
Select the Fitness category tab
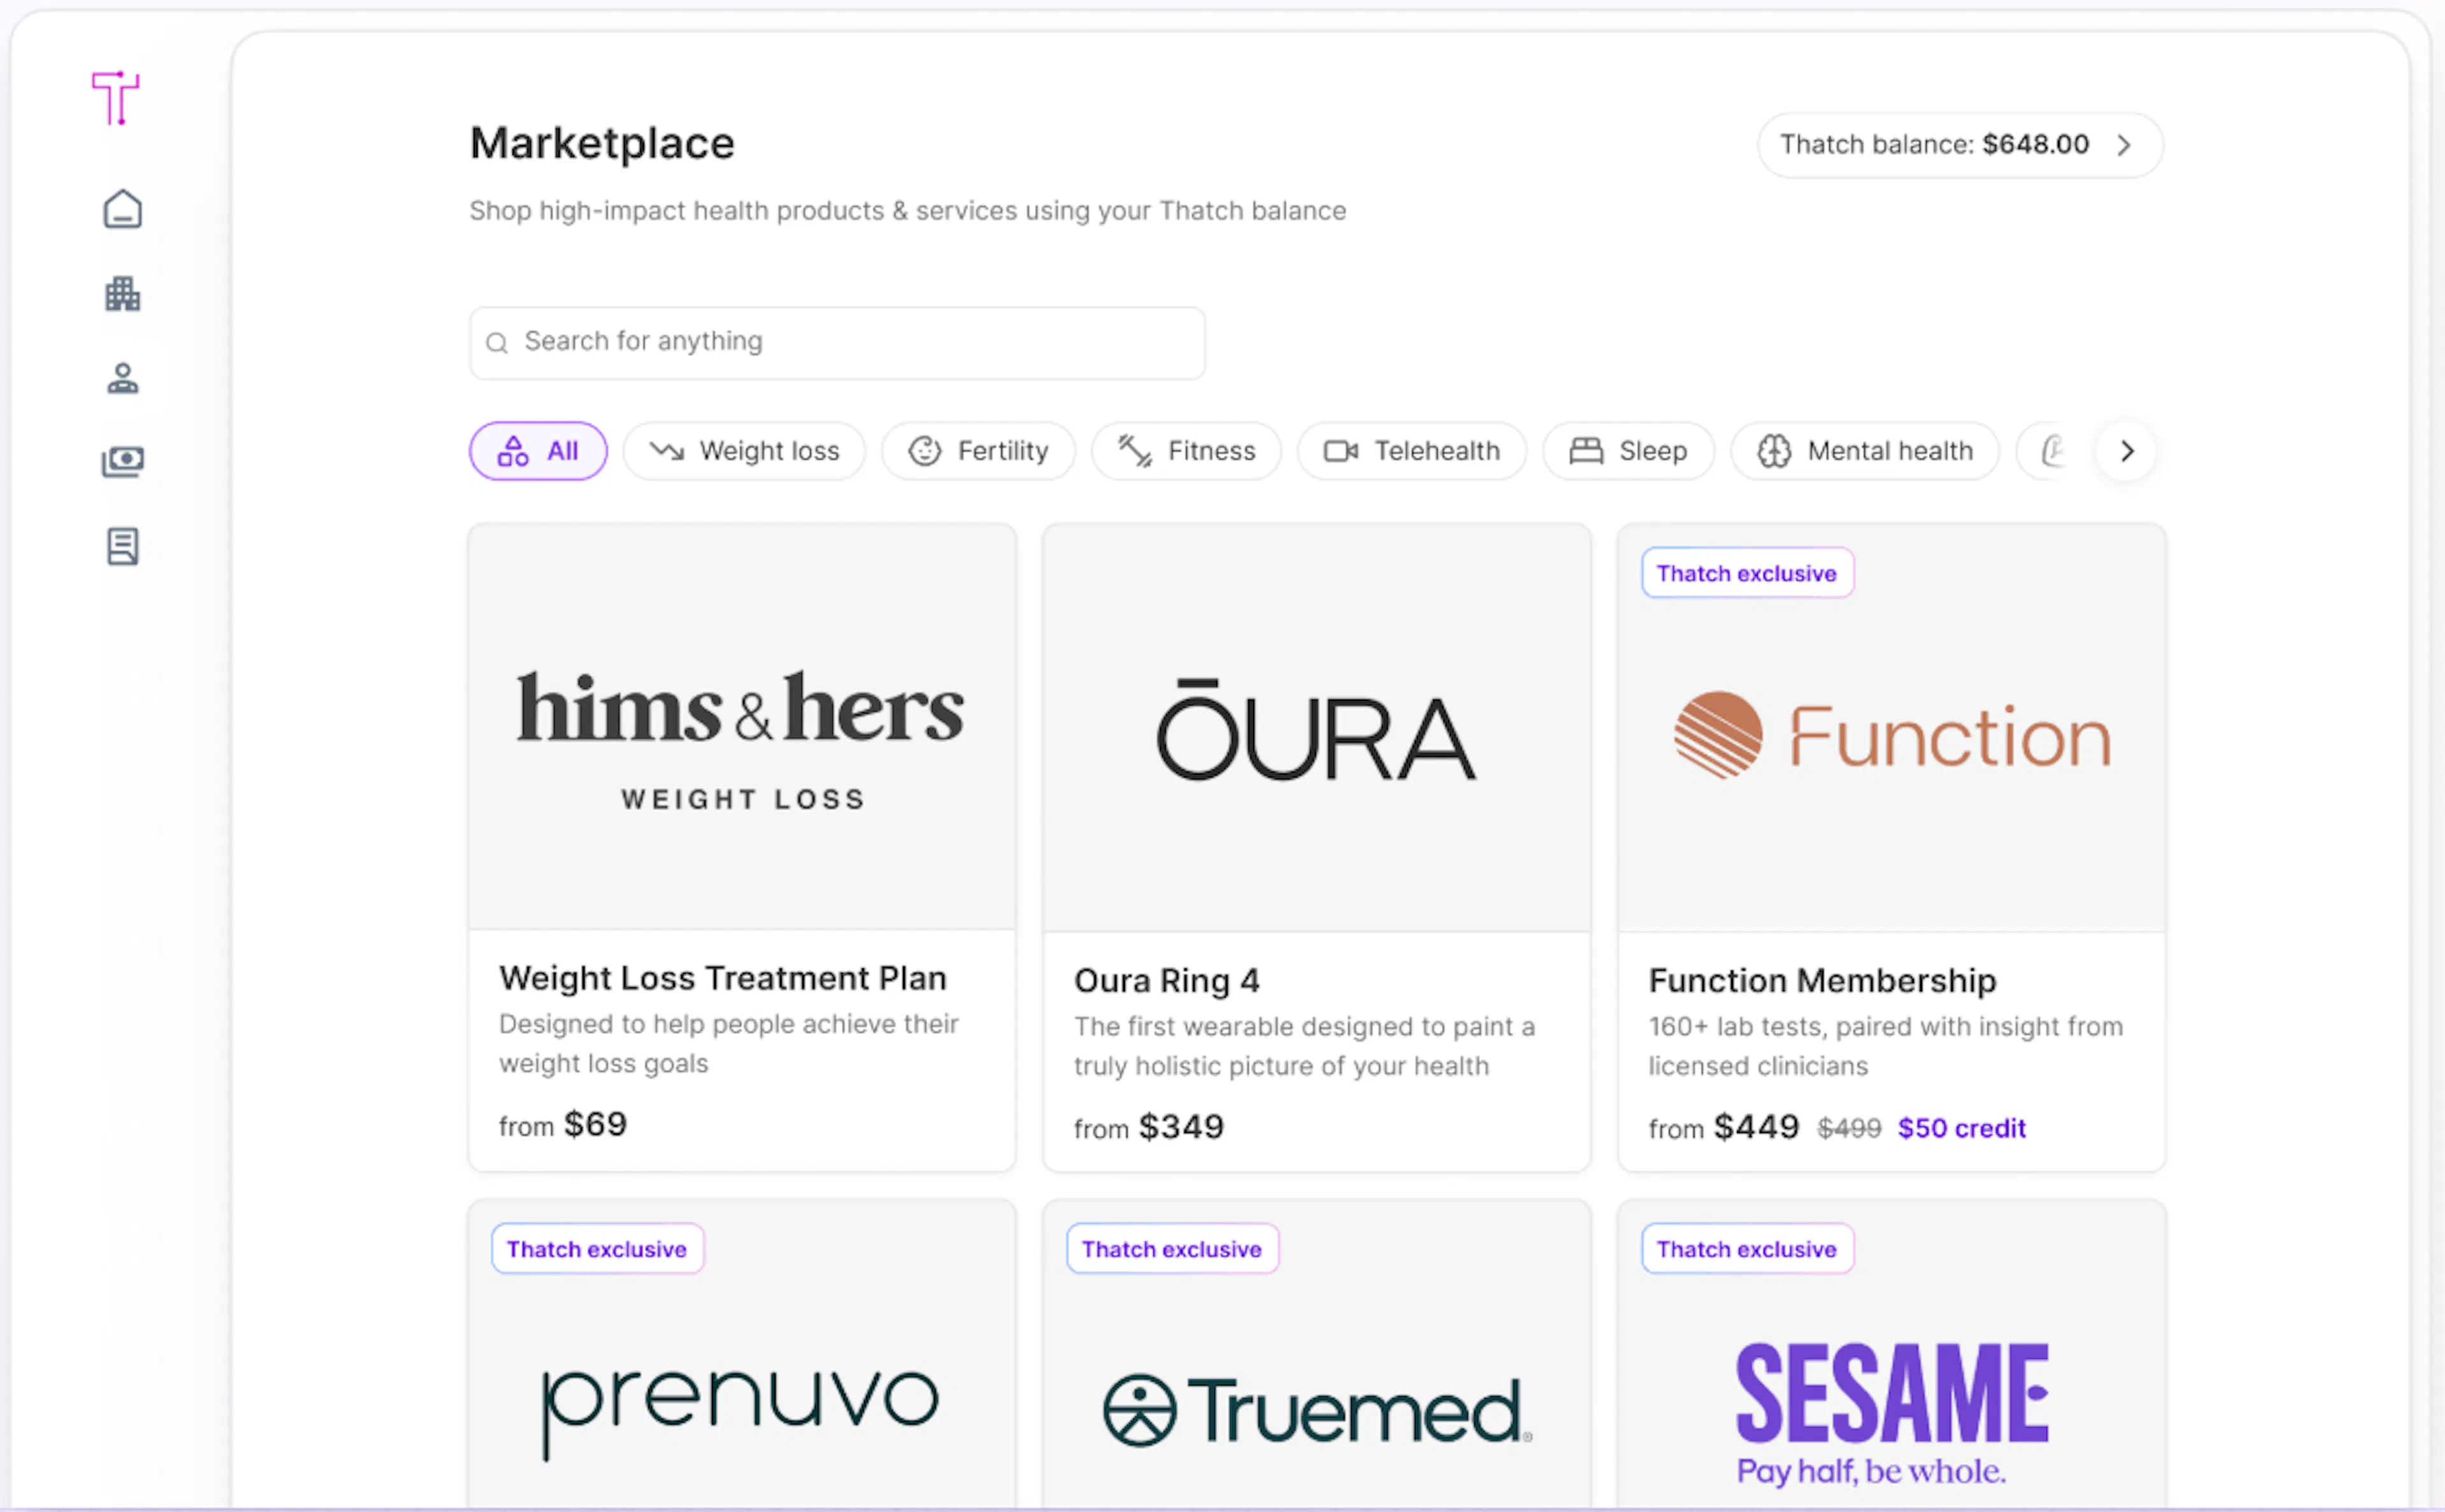point(1185,451)
